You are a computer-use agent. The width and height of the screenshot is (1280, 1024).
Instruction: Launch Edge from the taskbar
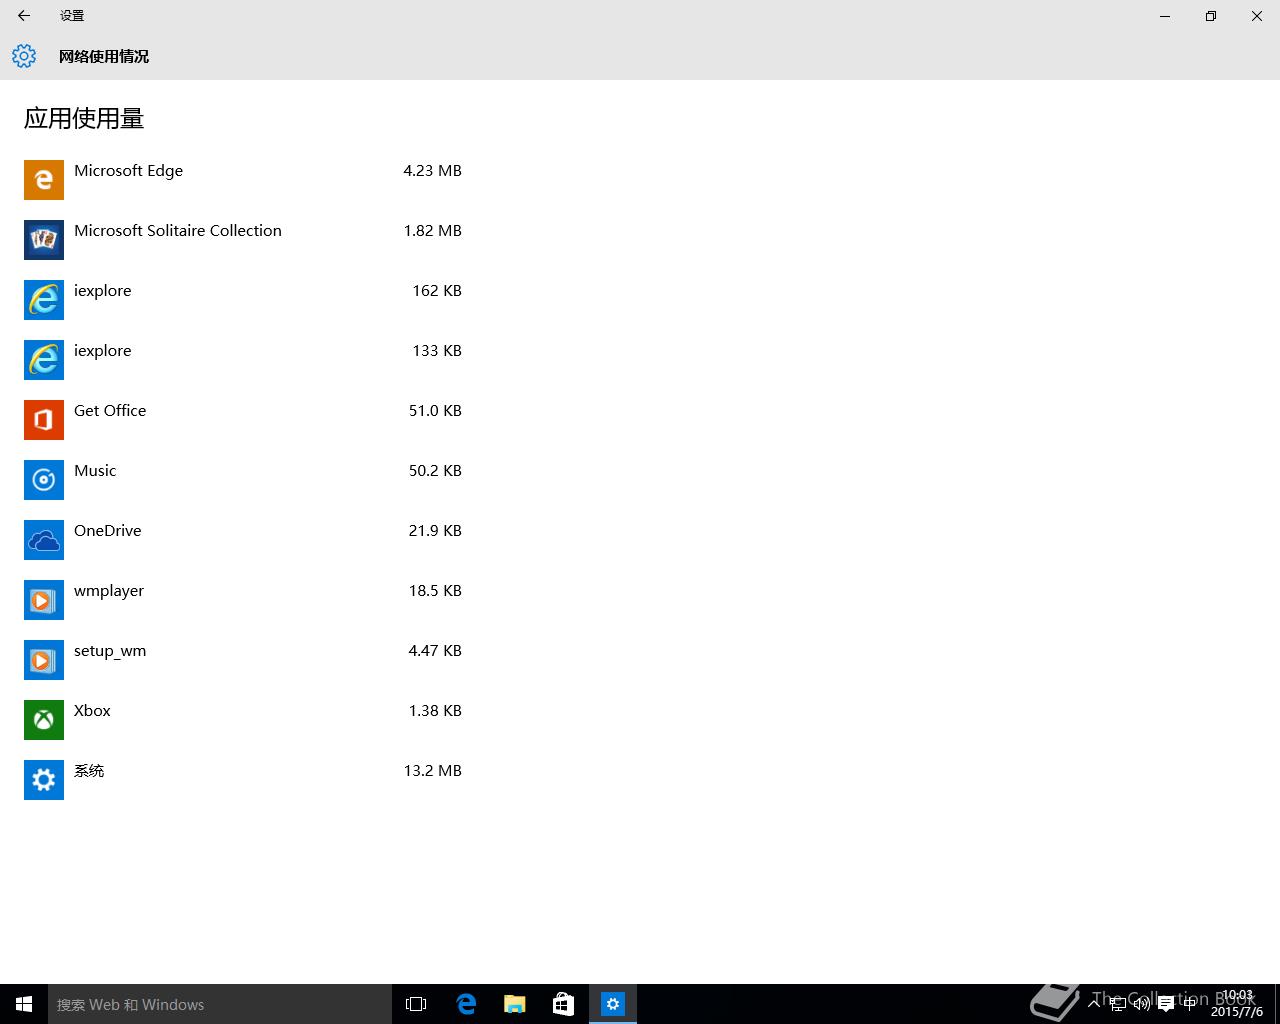[466, 1004]
